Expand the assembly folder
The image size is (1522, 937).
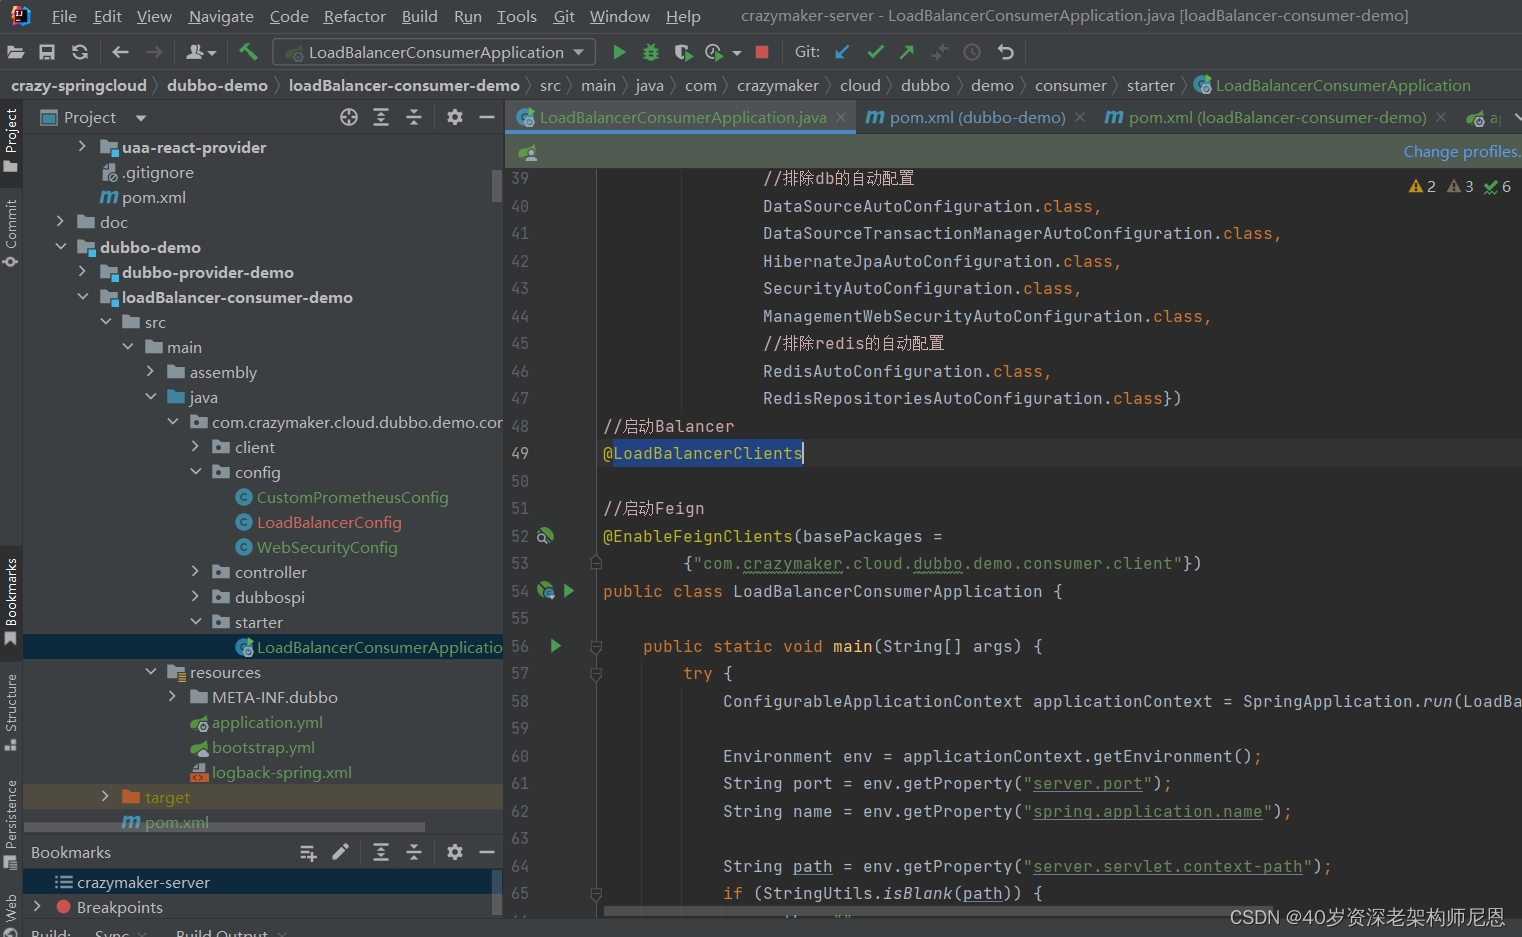tap(151, 372)
